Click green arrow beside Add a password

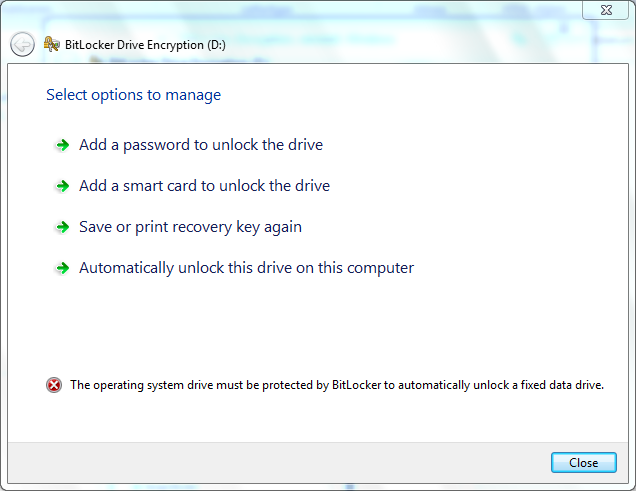tap(62, 145)
